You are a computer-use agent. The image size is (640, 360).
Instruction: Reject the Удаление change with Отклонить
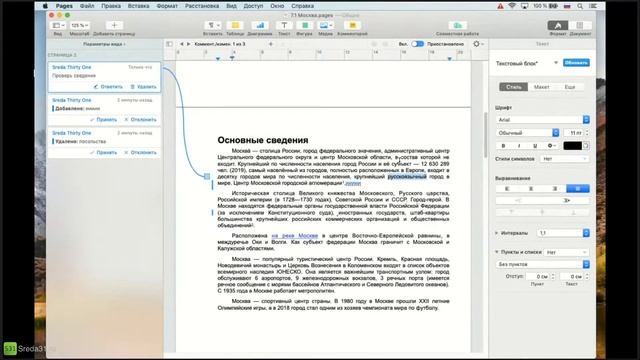tap(140, 152)
